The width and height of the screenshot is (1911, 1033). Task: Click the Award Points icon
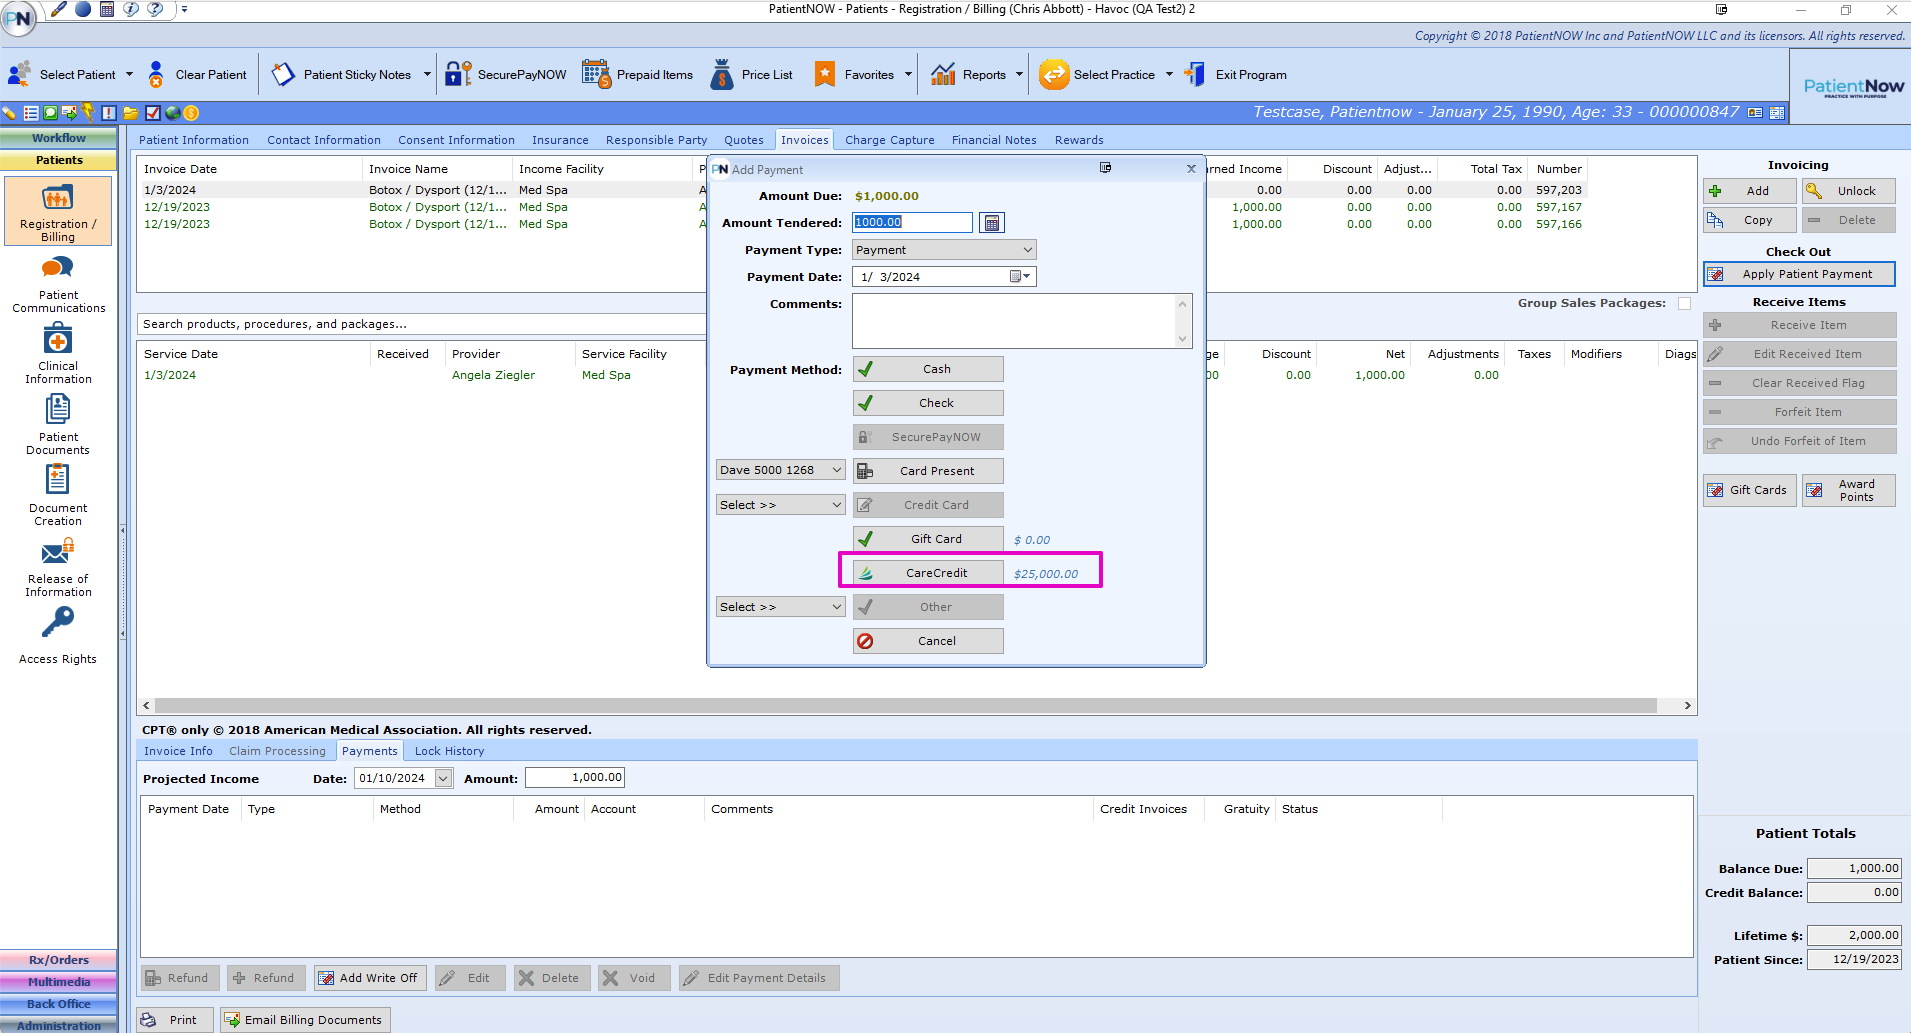click(1848, 489)
